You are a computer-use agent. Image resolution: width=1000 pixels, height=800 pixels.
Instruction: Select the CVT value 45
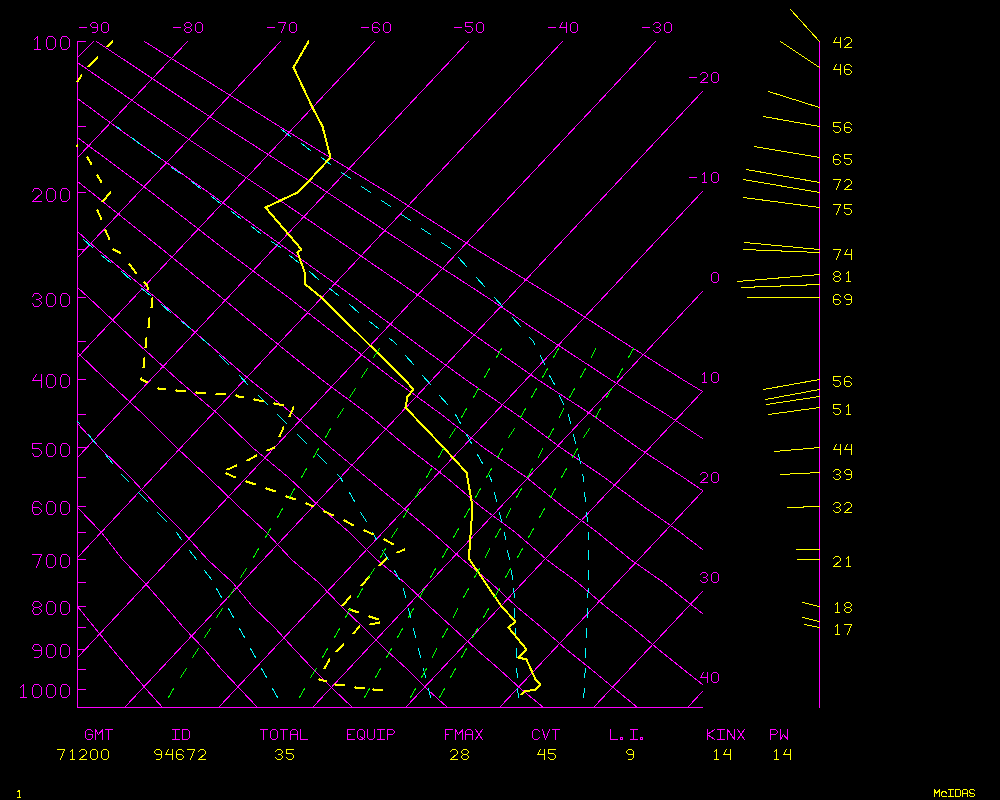545,755
